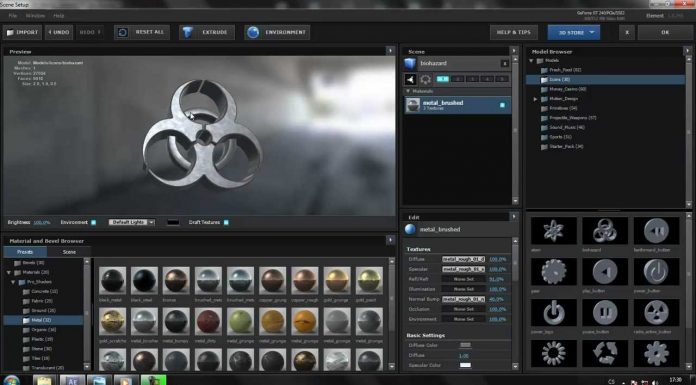Collapse the Pro_Shaders folder tree
This screenshot has height=385, width=696.
click(13, 282)
